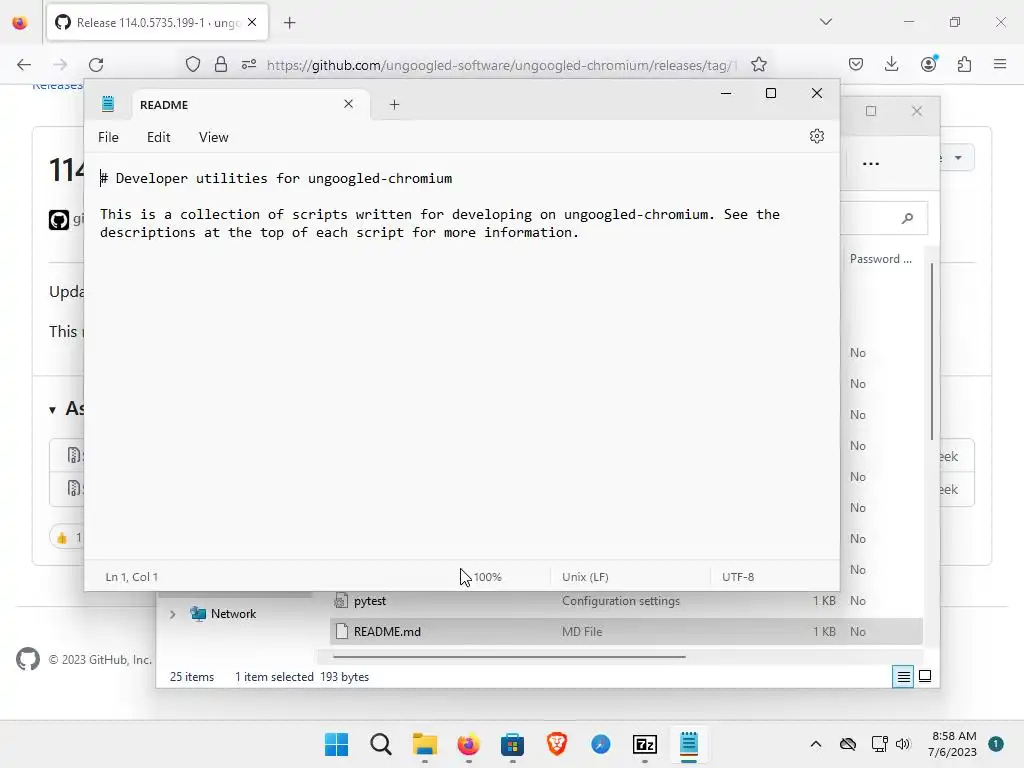Image resolution: width=1024 pixels, height=768 pixels.
Task: Click Notepad icon in title bar
Action: click(108, 104)
